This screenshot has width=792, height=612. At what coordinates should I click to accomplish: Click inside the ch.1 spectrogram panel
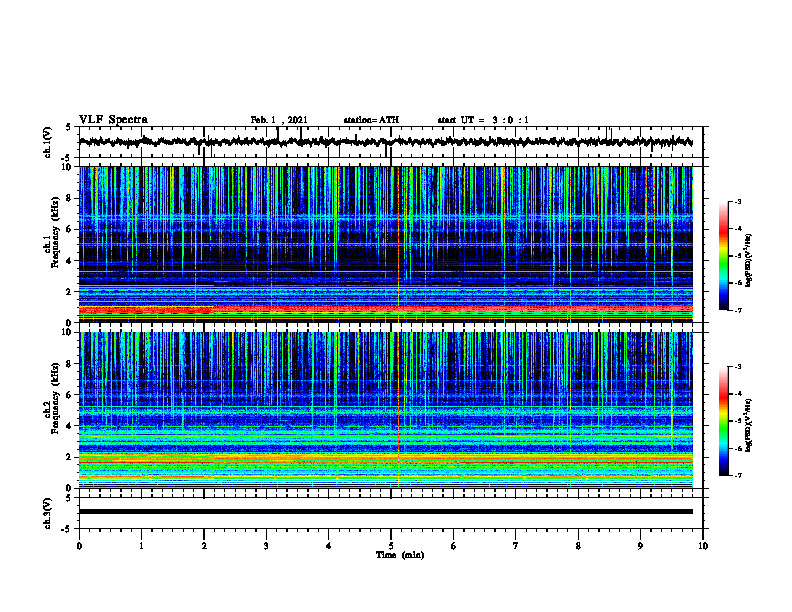point(385,244)
